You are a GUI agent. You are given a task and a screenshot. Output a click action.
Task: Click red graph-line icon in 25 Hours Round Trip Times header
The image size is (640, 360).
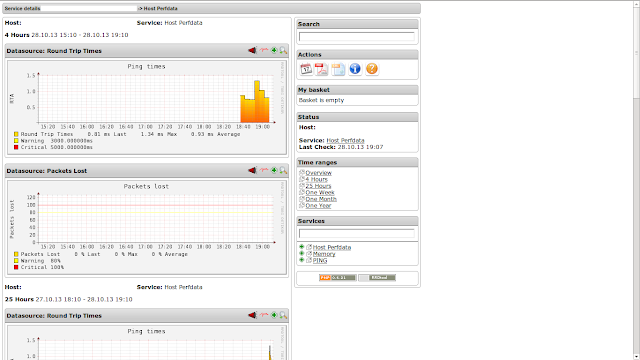[x=264, y=315]
